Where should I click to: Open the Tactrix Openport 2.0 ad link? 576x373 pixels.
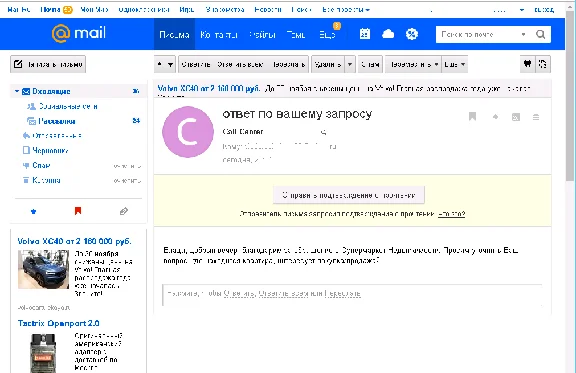point(58,323)
